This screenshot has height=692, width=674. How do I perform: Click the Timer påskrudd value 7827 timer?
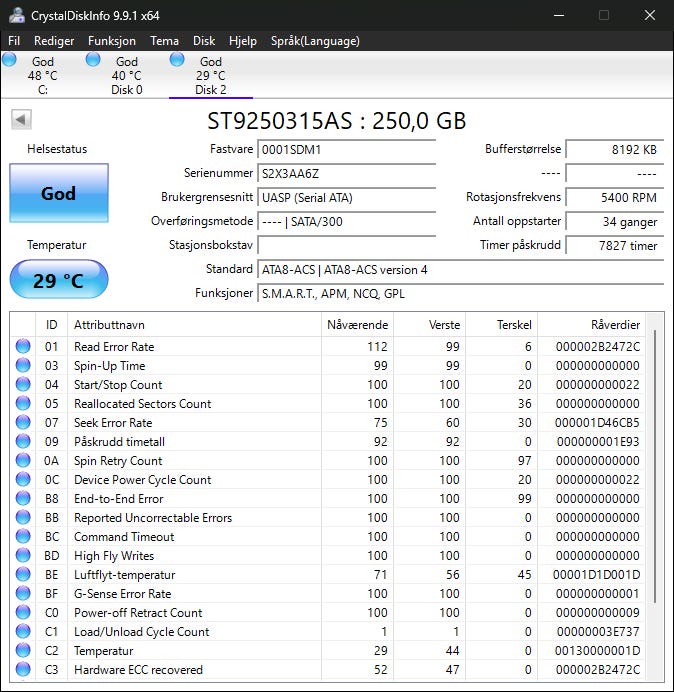614,245
